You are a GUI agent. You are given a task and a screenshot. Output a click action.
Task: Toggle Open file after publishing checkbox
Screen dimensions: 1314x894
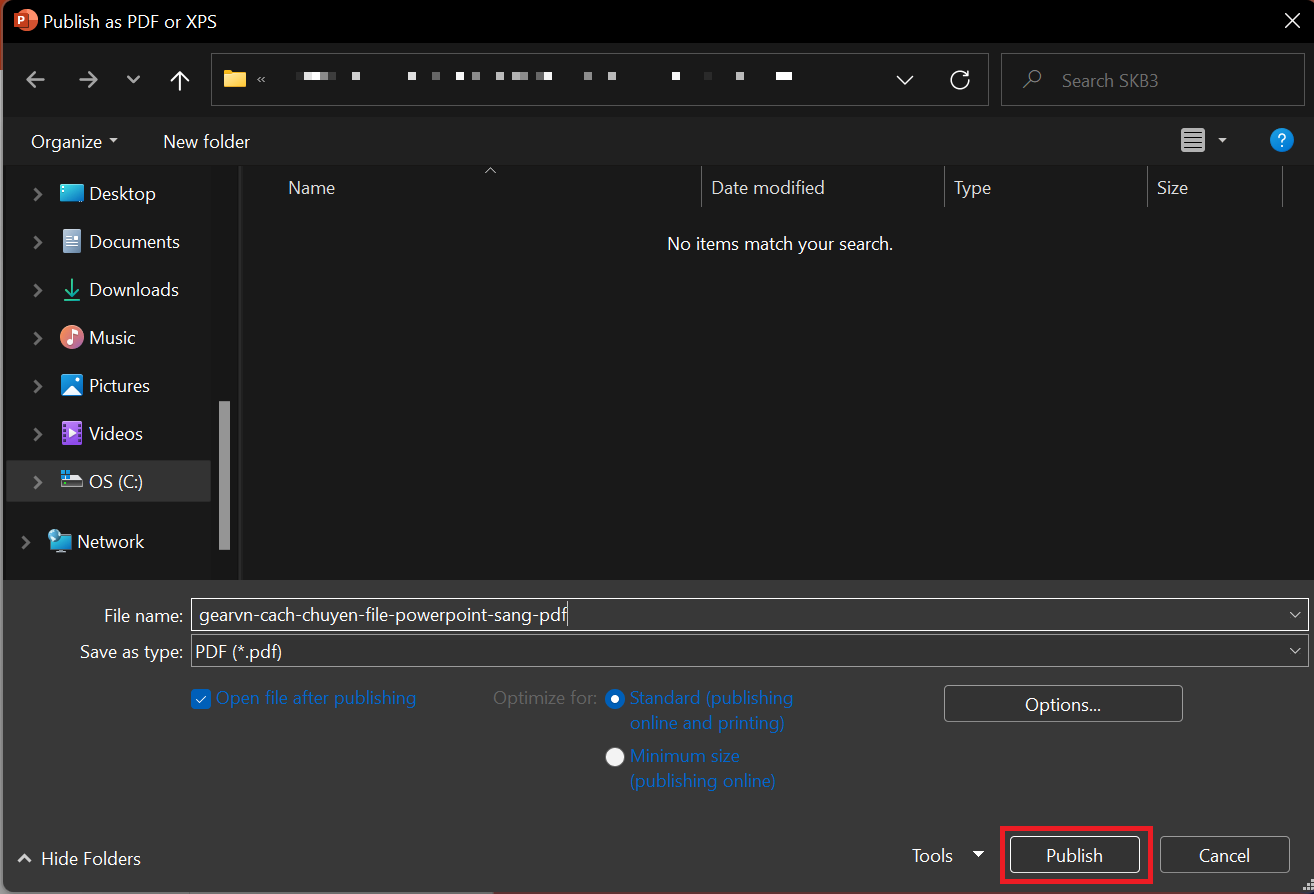200,699
